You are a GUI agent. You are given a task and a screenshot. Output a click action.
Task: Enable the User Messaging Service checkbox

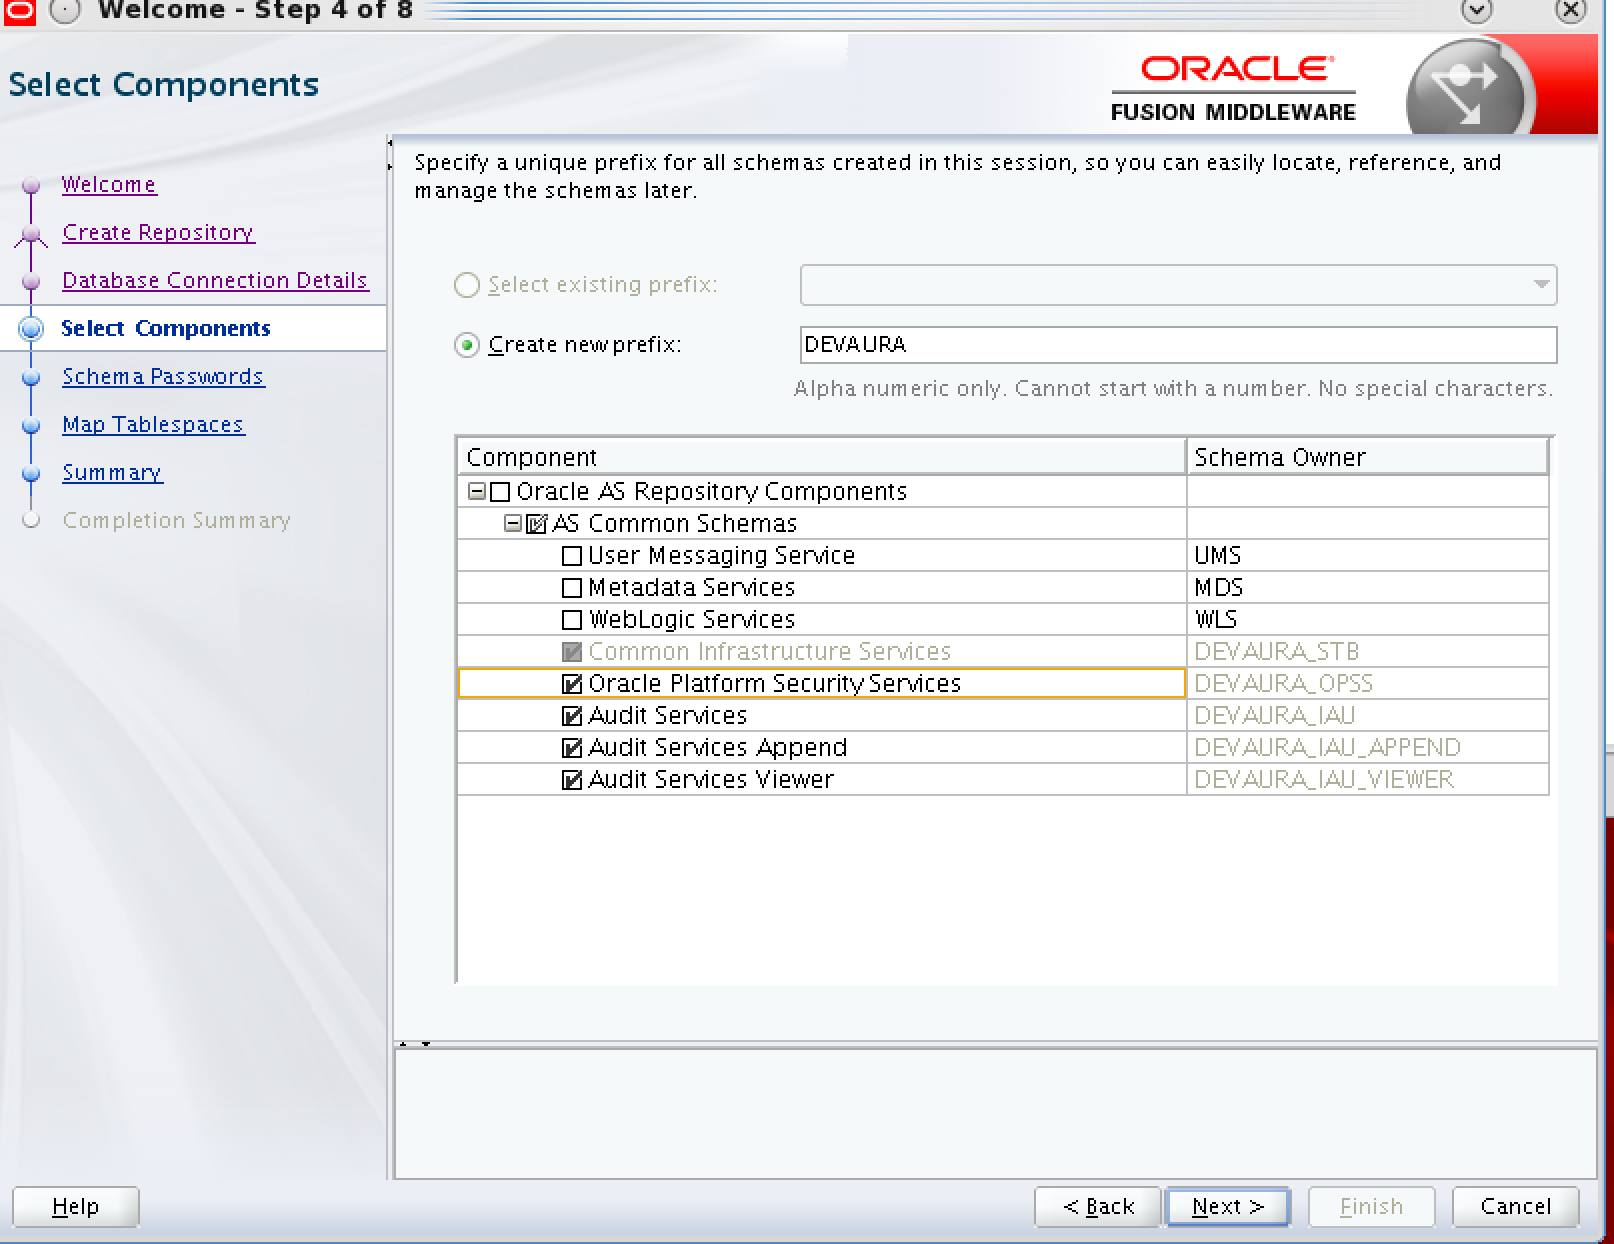tap(572, 556)
